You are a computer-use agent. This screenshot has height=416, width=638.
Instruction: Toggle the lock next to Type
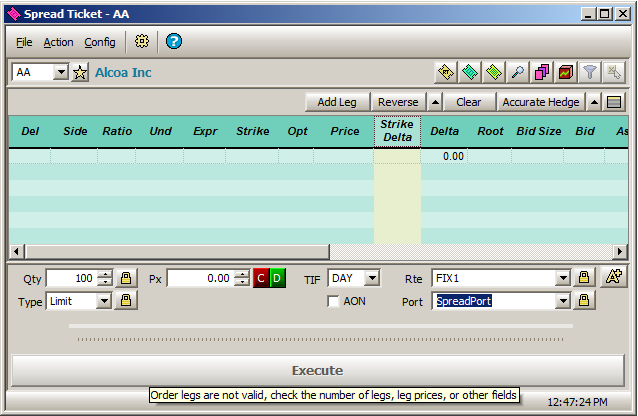click(126, 301)
